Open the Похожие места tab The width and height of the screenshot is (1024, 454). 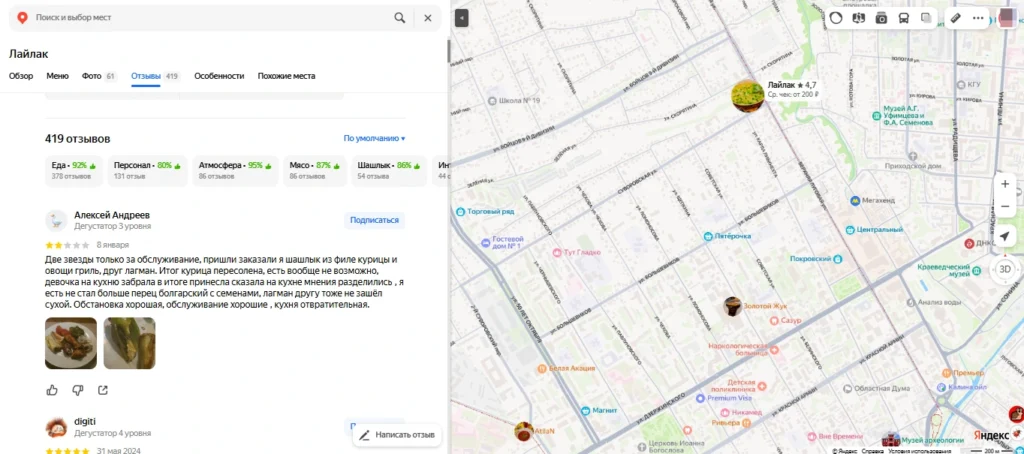pyautogui.click(x=286, y=76)
